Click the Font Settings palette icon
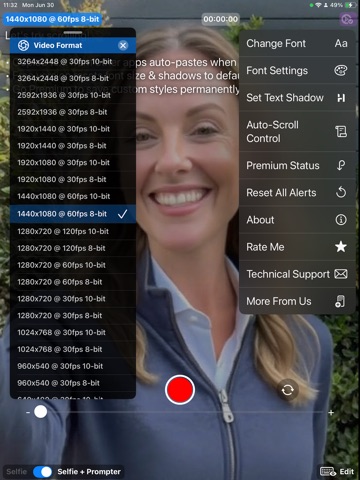Screen dimensions: 360x480 tap(341, 70)
